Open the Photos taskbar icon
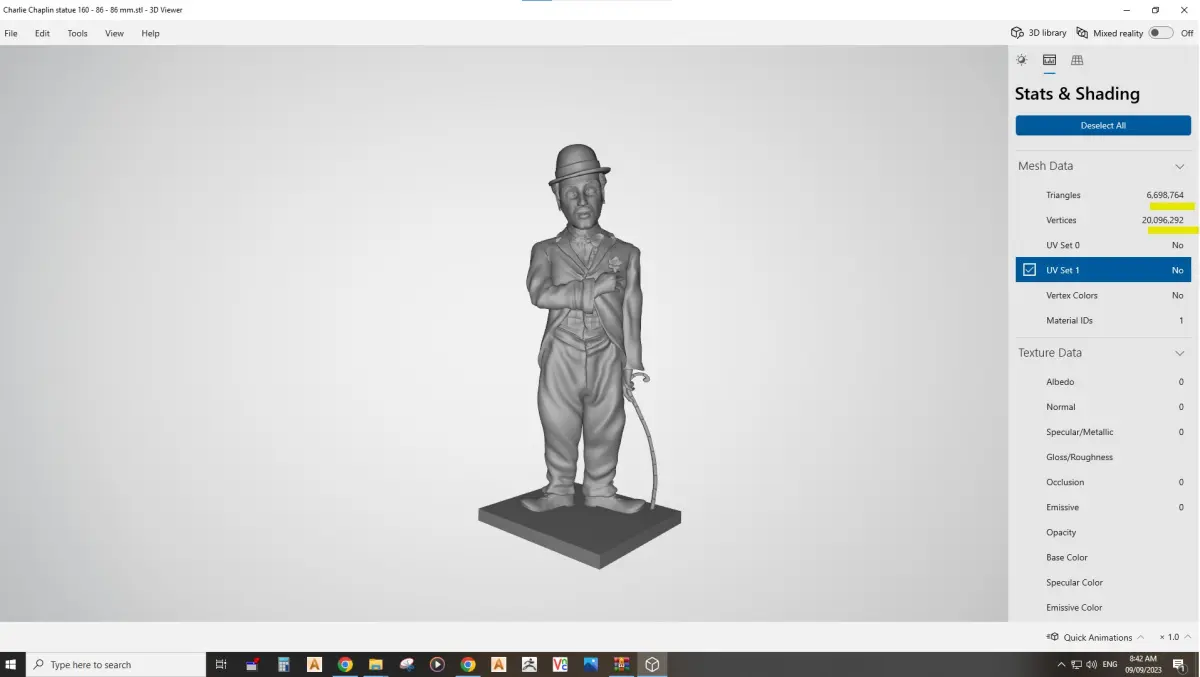 (x=591, y=664)
